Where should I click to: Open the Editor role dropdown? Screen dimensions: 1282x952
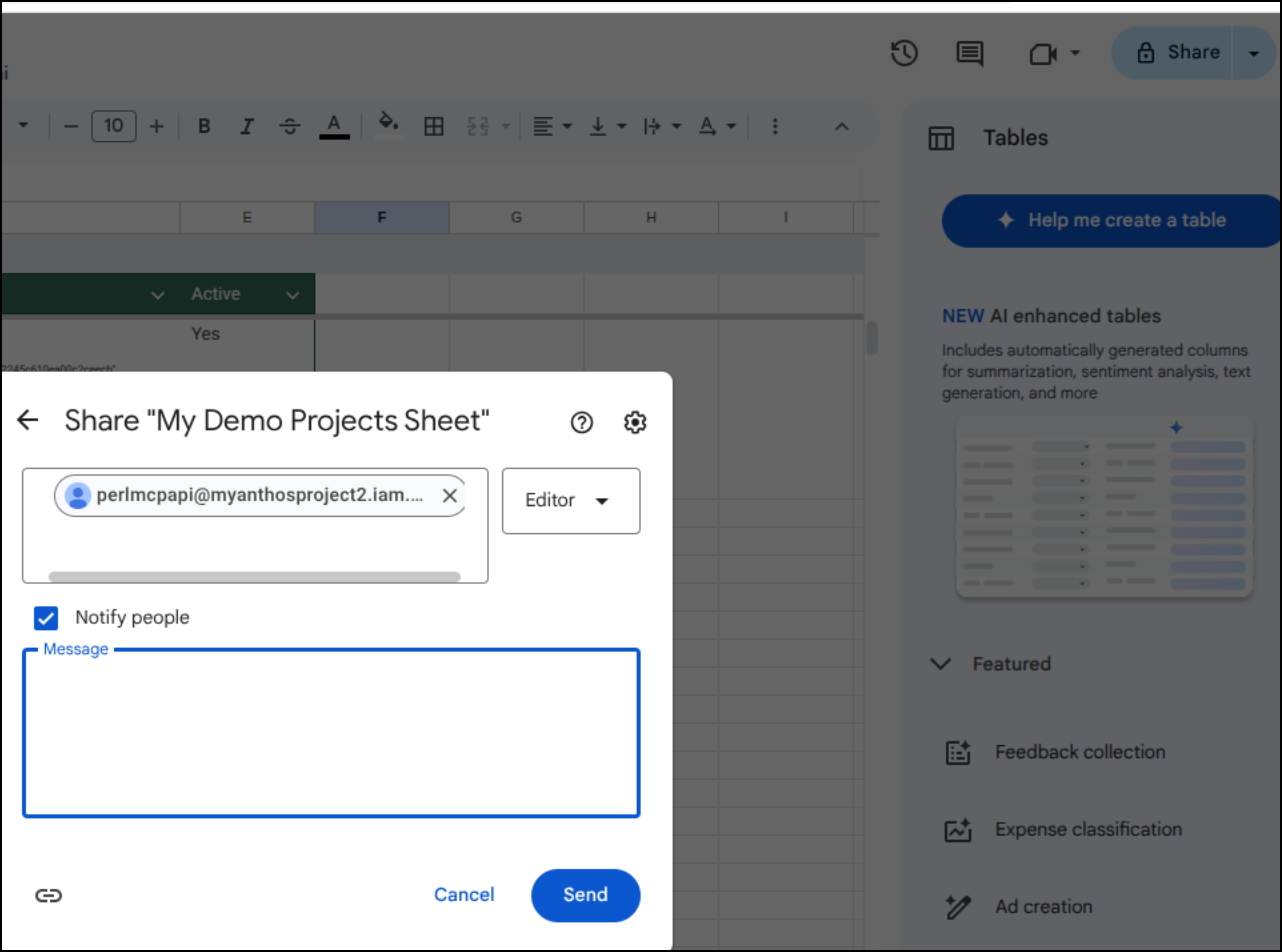[570, 500]
